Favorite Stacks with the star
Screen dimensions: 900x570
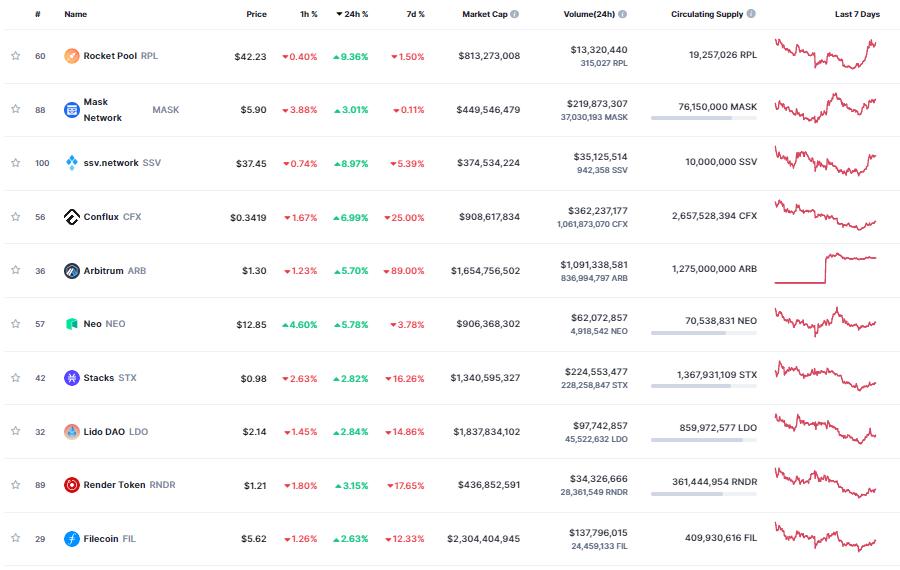(15, 378)
